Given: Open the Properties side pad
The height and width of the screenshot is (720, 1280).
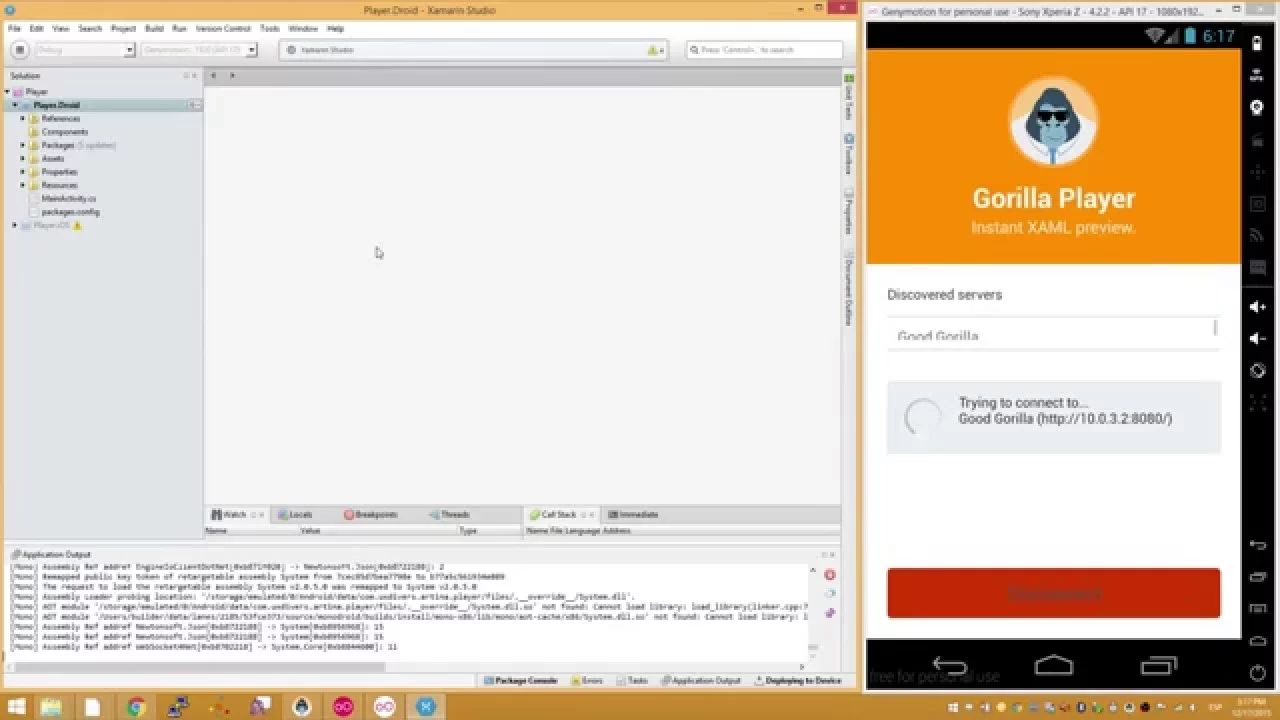Looking at the screenshot, I should (849, 211).
